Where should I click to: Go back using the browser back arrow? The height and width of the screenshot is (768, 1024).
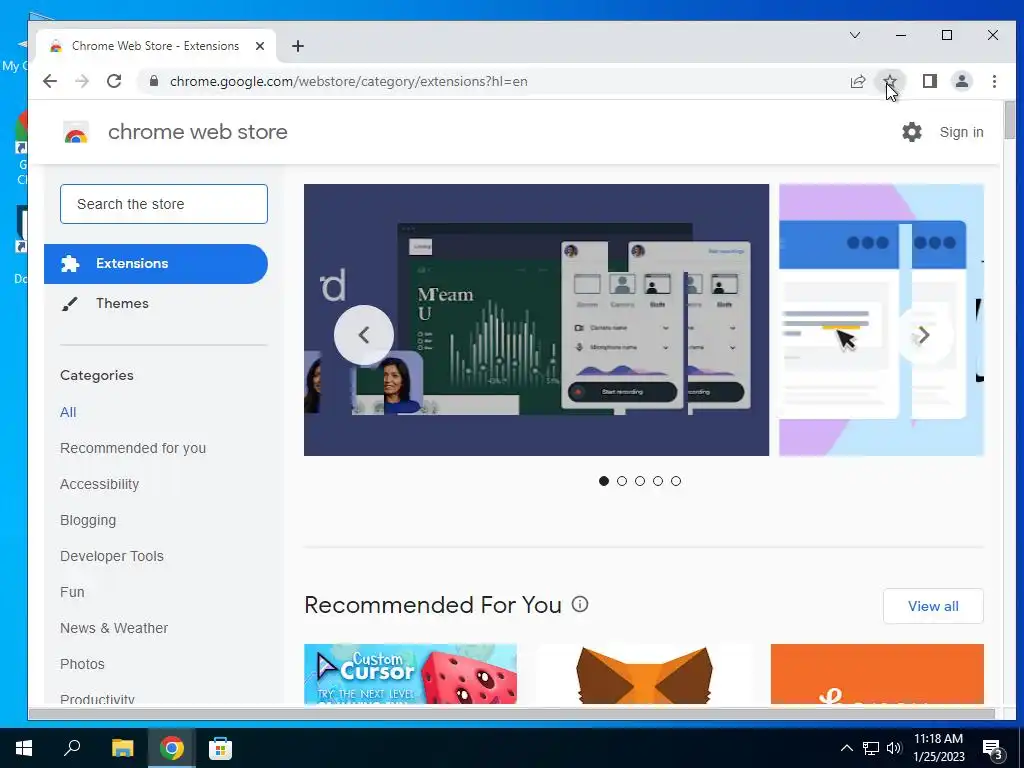coord(50,81)
